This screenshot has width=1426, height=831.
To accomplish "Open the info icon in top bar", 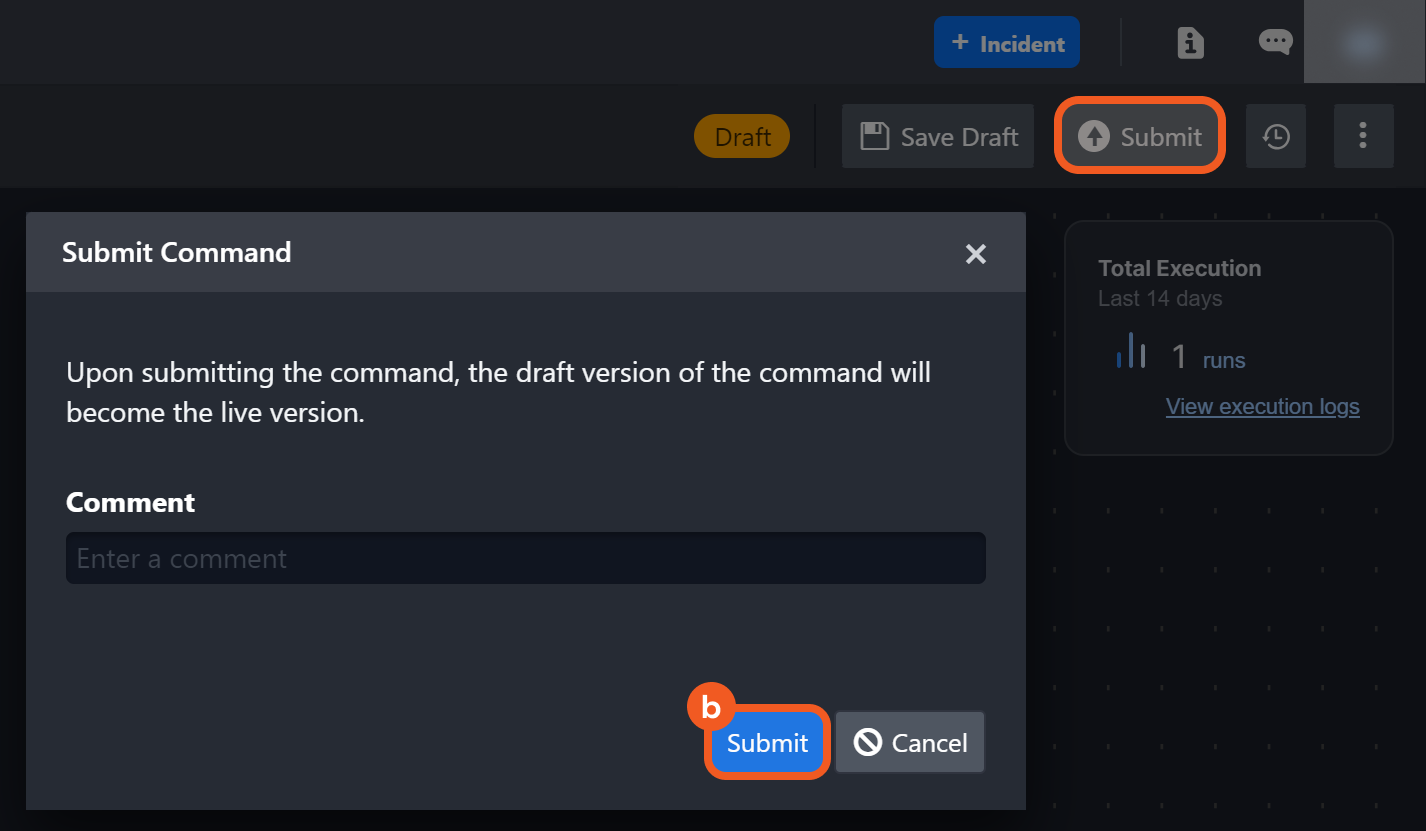I will (x=1190, y=43).
